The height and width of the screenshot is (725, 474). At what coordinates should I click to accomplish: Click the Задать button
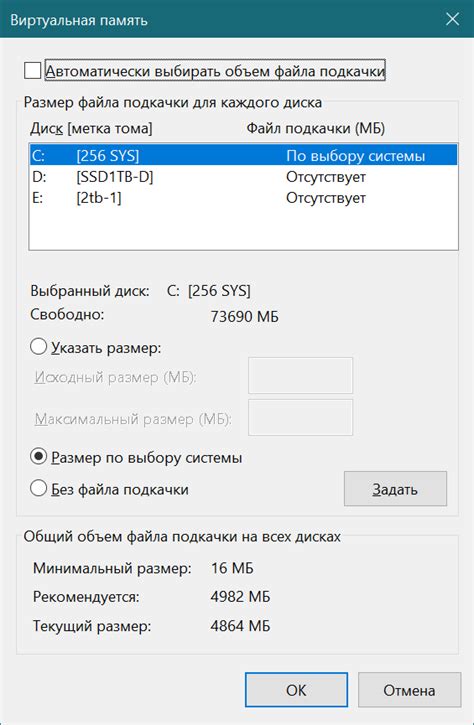[x=395, y=489]
